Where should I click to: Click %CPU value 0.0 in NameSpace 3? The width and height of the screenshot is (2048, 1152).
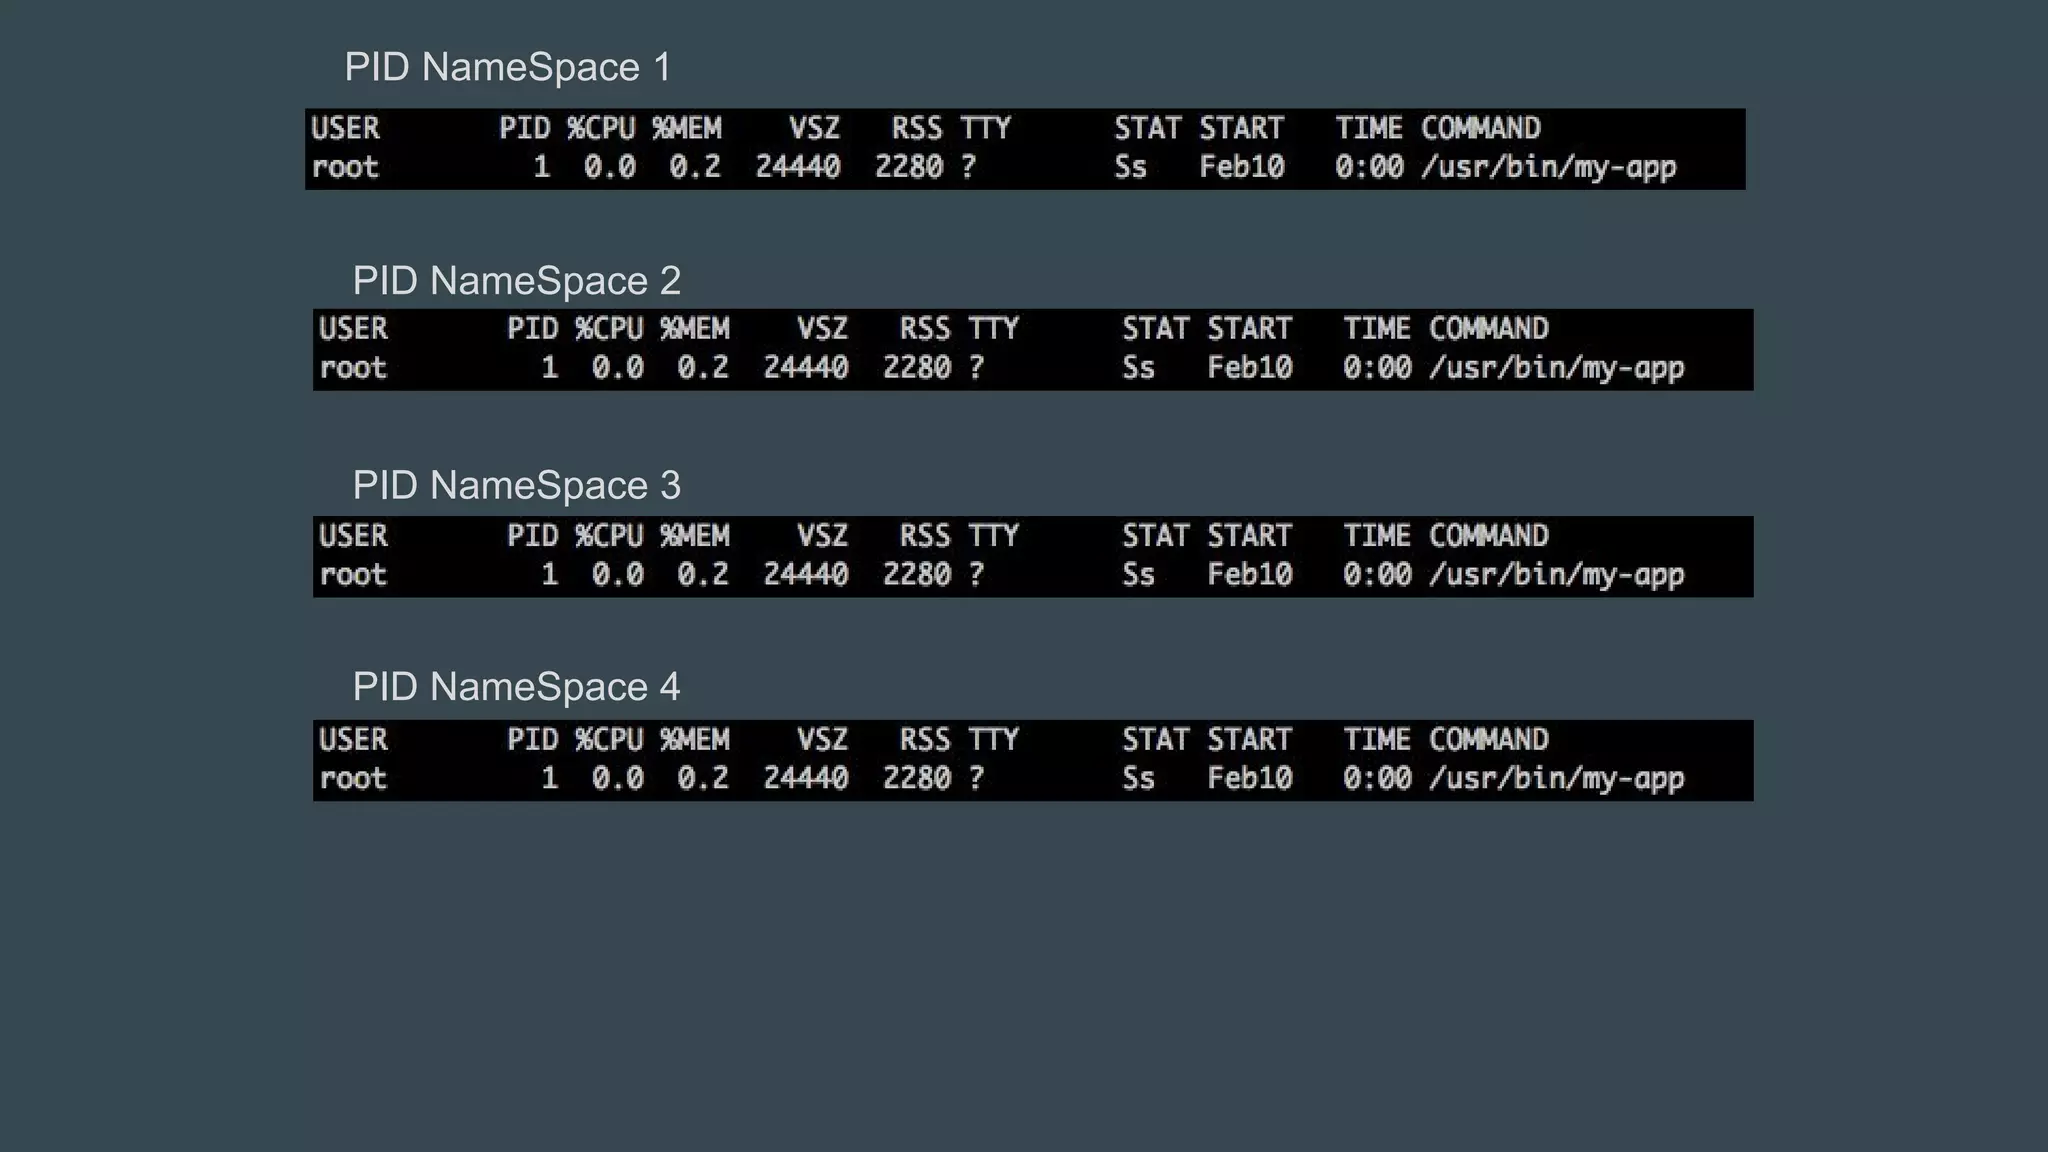click(618, 575)
